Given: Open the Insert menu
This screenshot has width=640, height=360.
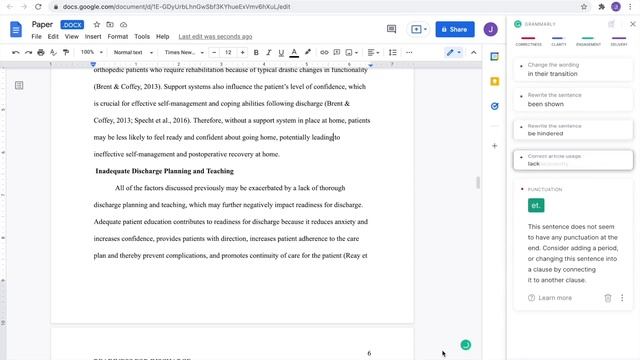Looking at the screenshot, I should [93, 36].
